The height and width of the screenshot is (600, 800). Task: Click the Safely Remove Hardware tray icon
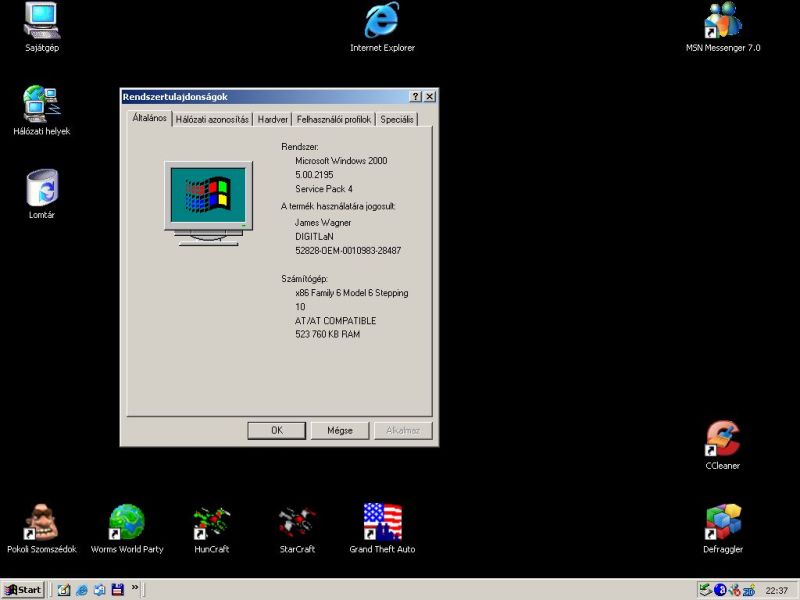(705, 590)
